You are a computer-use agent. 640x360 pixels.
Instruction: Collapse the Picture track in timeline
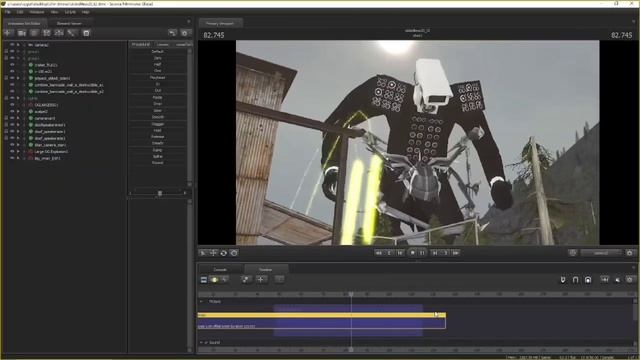coord(201,301)
